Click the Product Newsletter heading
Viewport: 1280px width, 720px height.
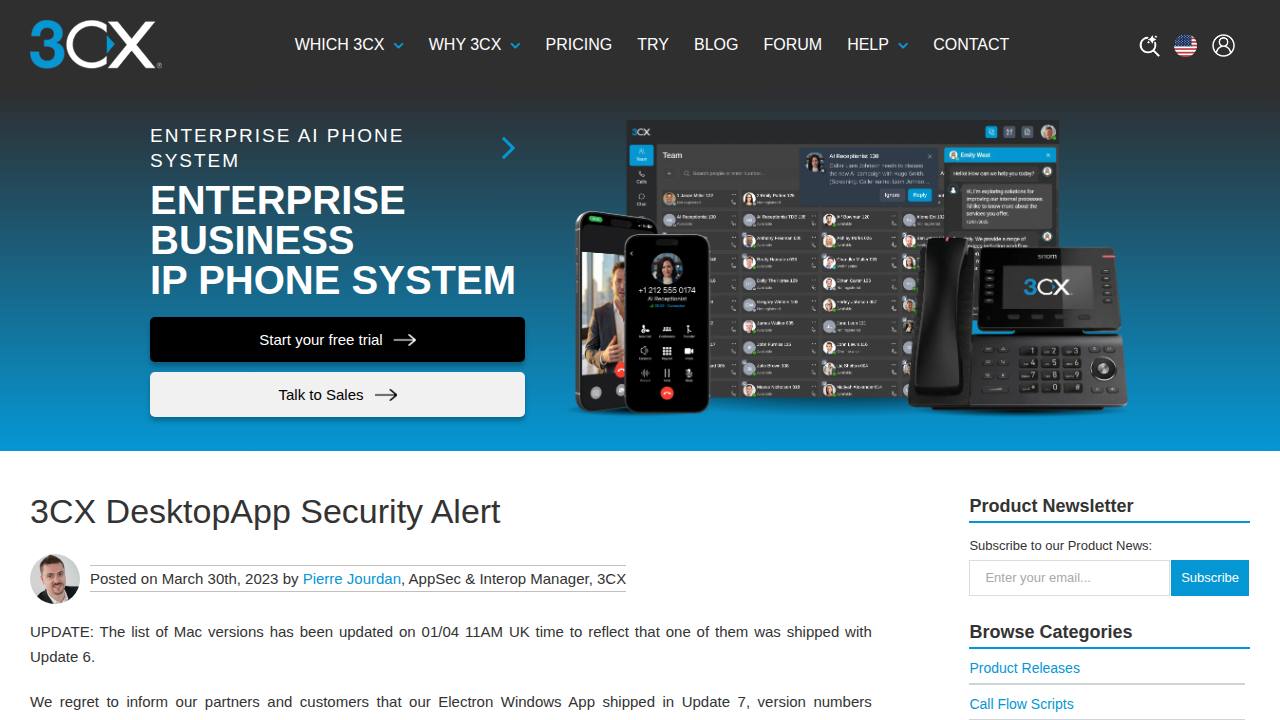pos(1051,505)
